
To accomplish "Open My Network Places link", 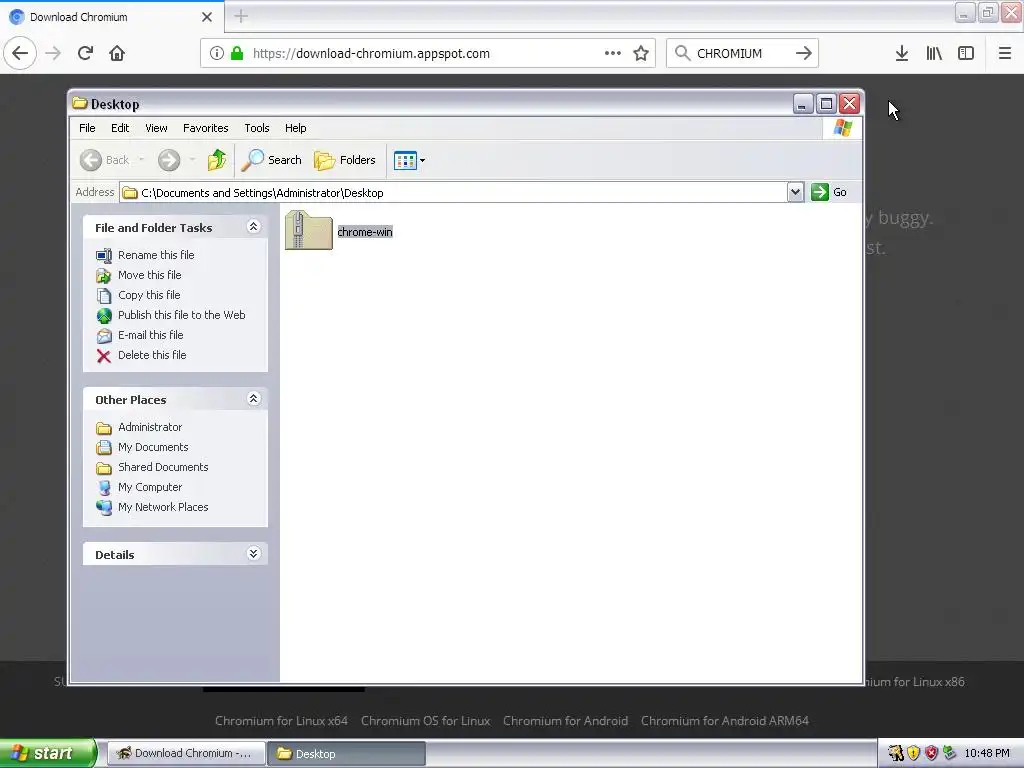I will pos(163,507).
